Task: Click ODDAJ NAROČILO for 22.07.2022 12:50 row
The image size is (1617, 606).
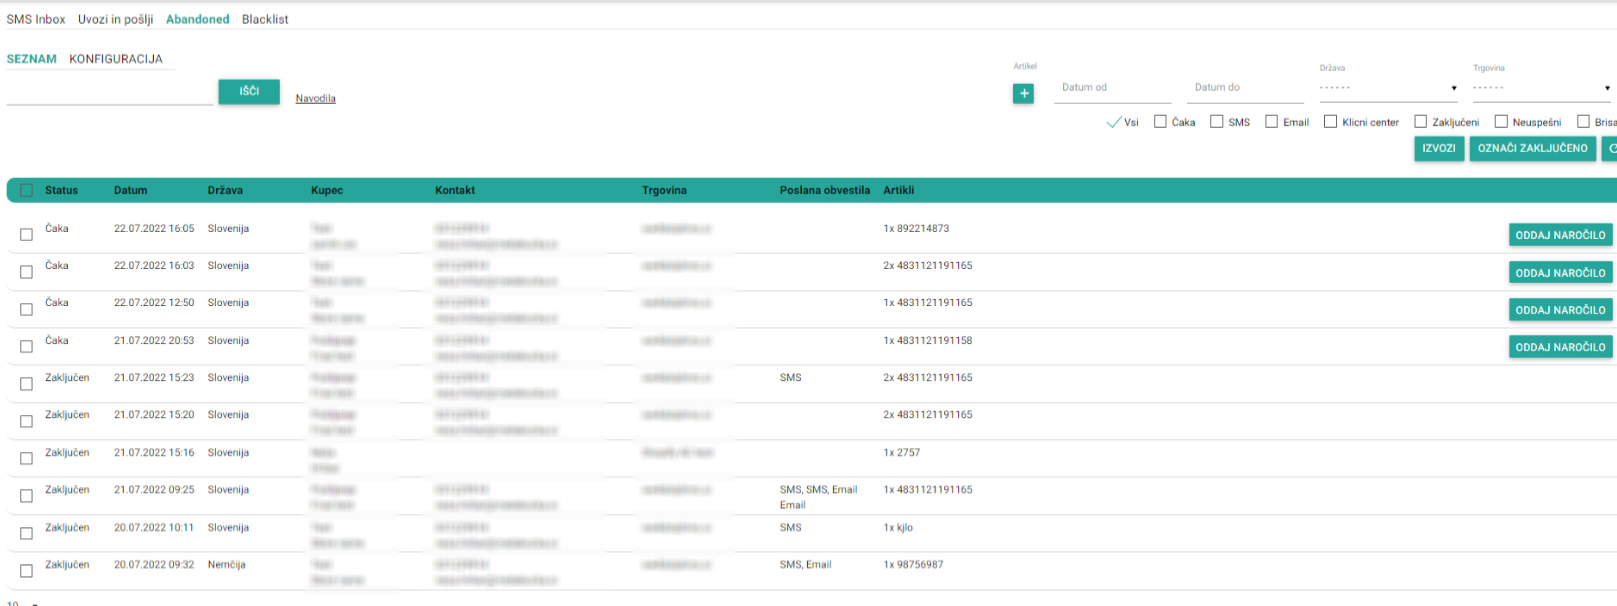Action: coord(1560,310)
